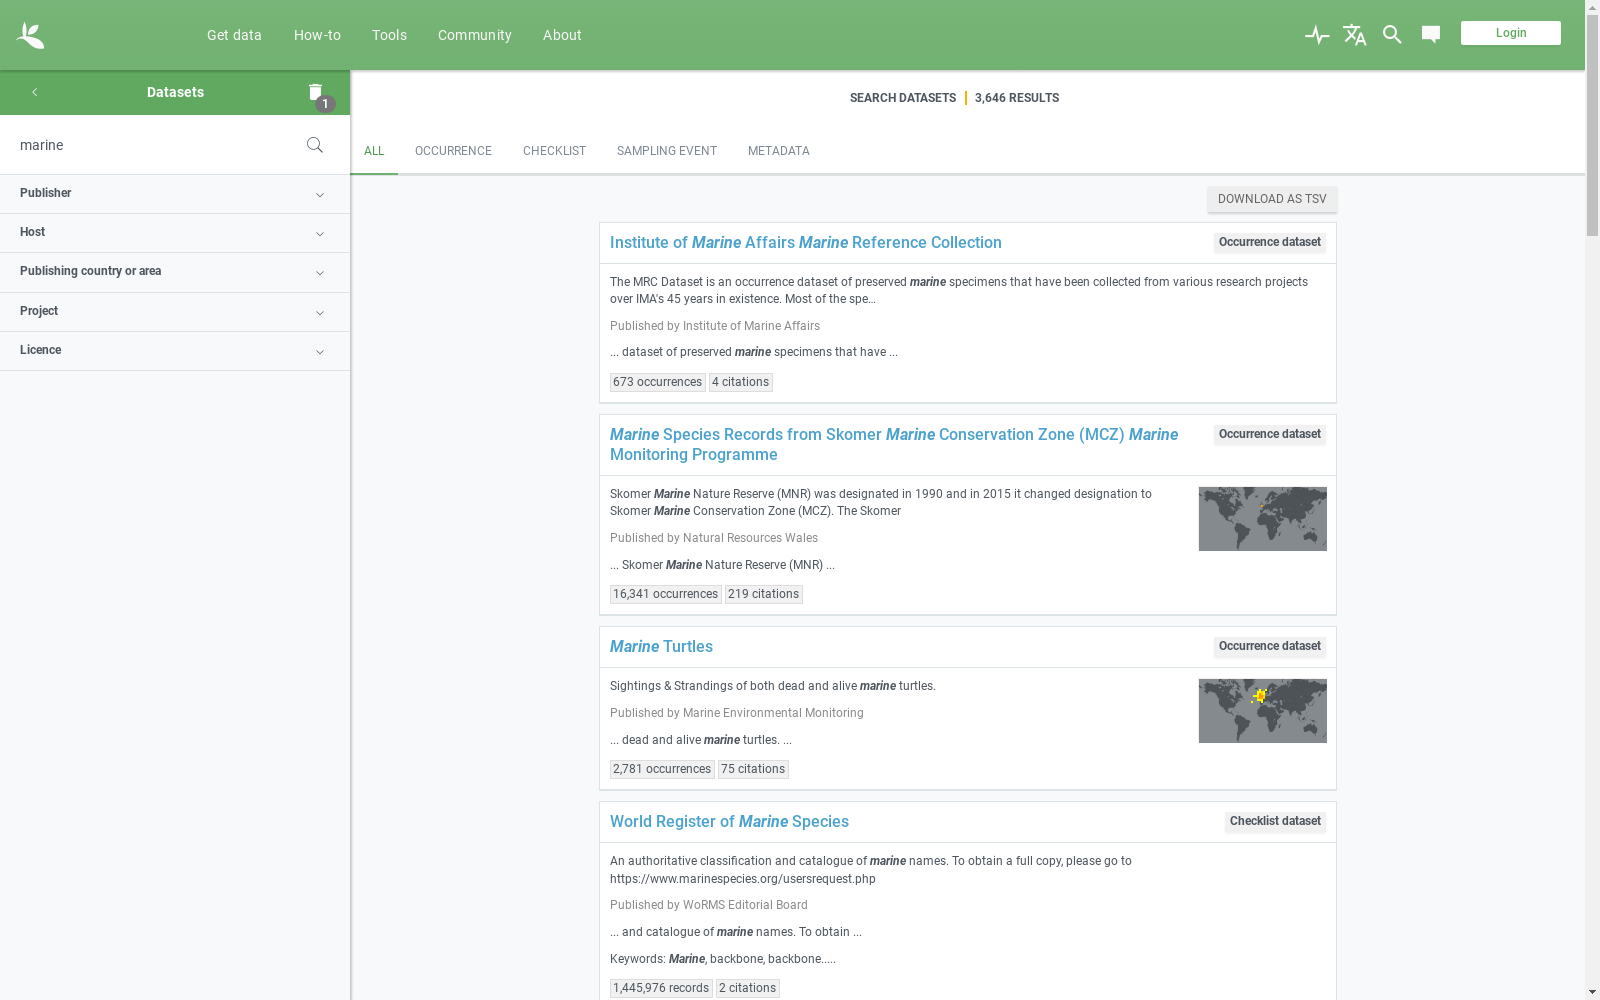This screenshot has width=1600, height=1000.
Task: Click the GBIF leaf logo
Action: coord(30,35)
